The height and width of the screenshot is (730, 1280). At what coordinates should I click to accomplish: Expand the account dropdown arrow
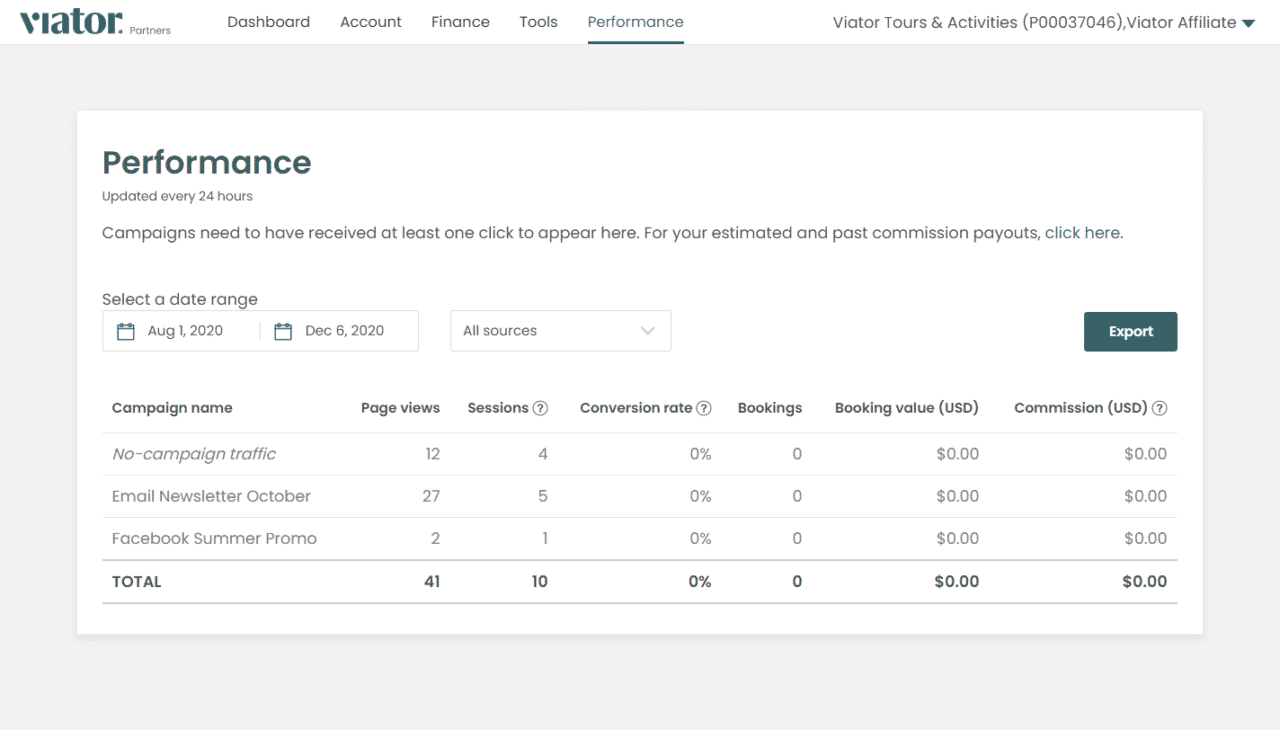tap(1248, 23)
